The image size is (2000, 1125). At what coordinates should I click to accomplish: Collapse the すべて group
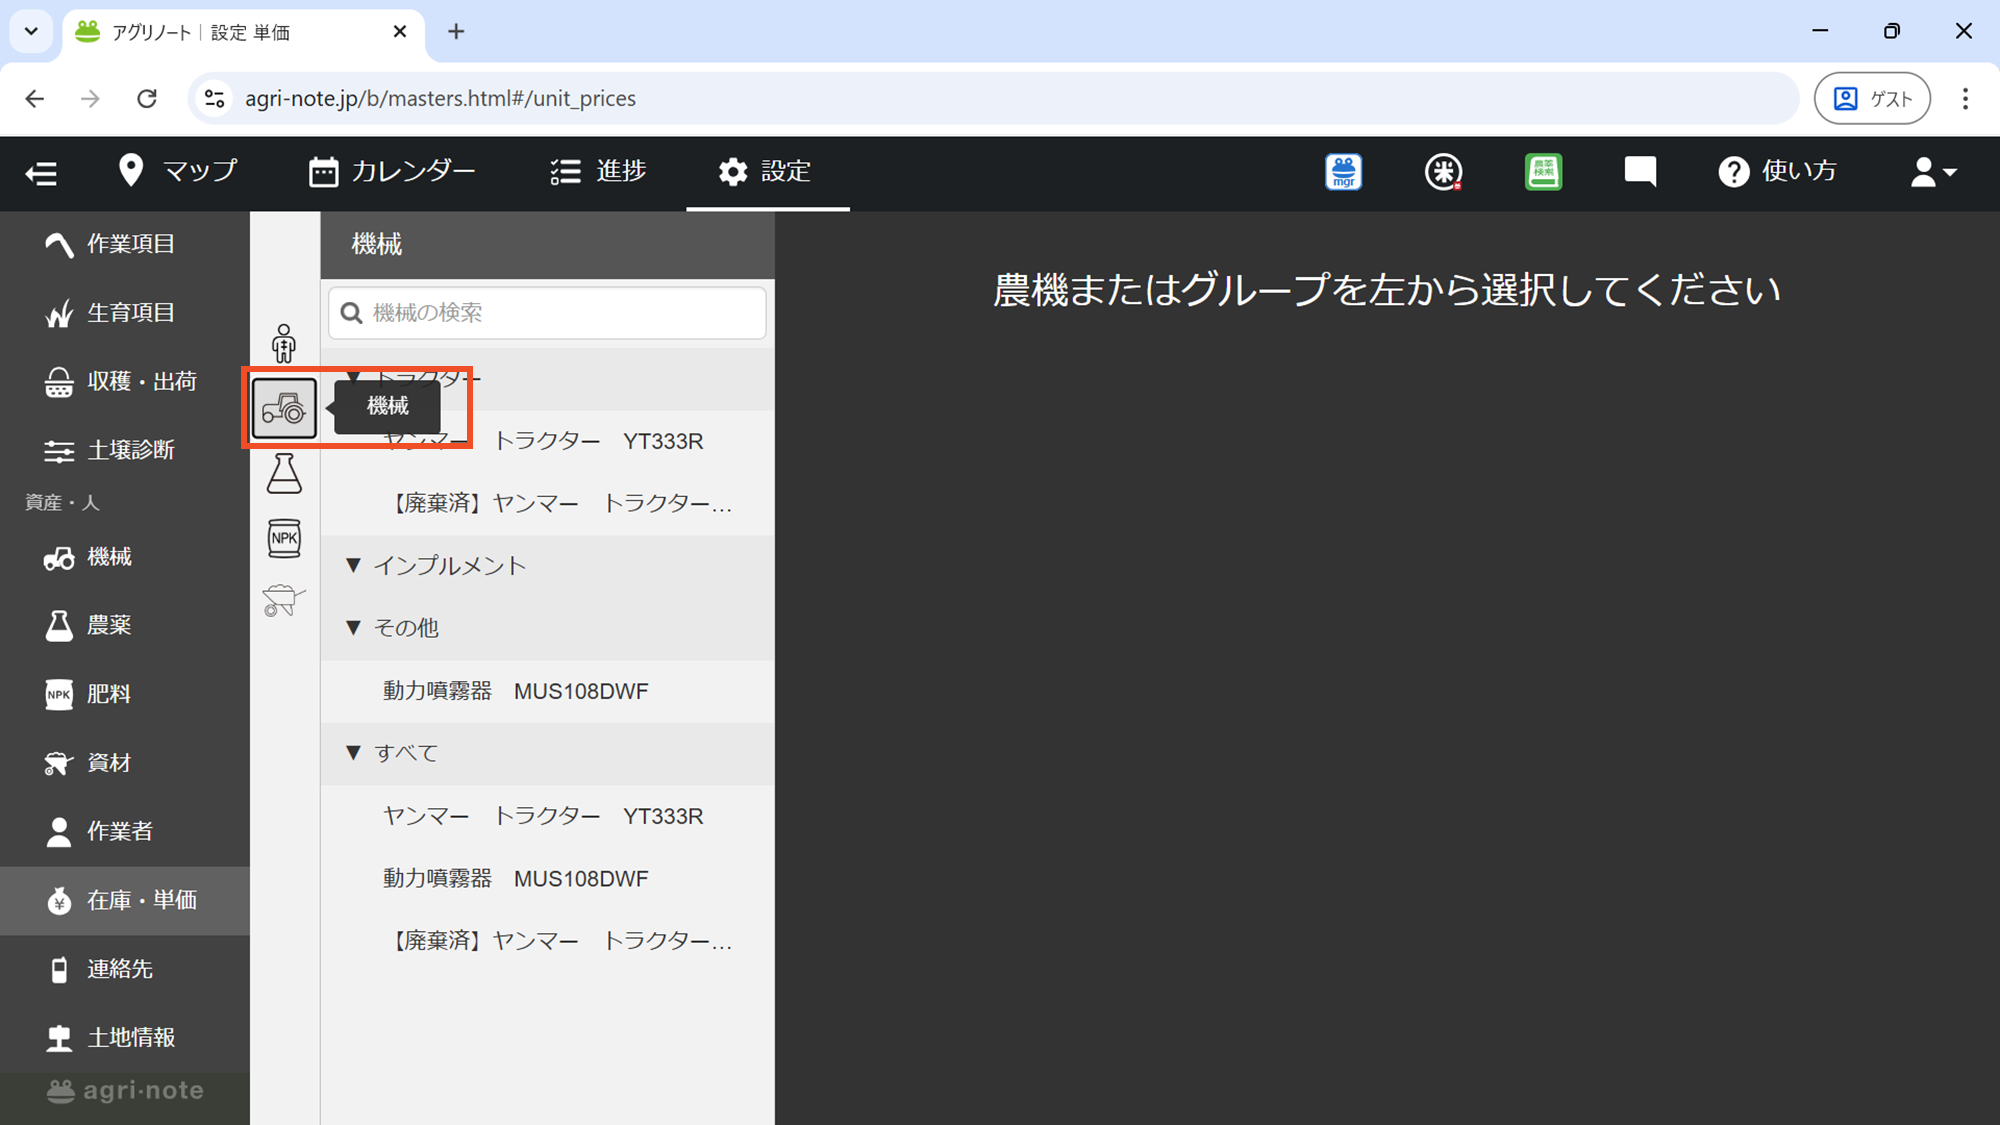tap(547, 753)
